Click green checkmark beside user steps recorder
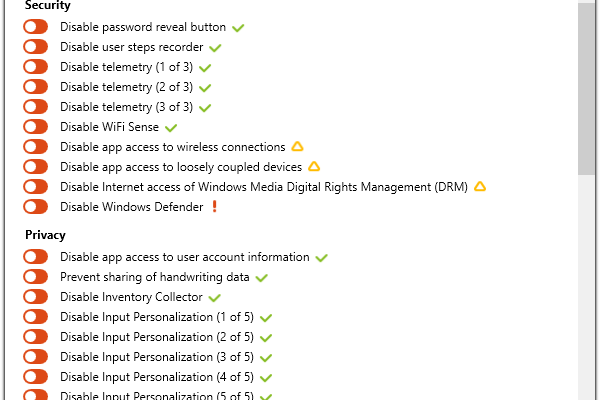 coord(216,47)
